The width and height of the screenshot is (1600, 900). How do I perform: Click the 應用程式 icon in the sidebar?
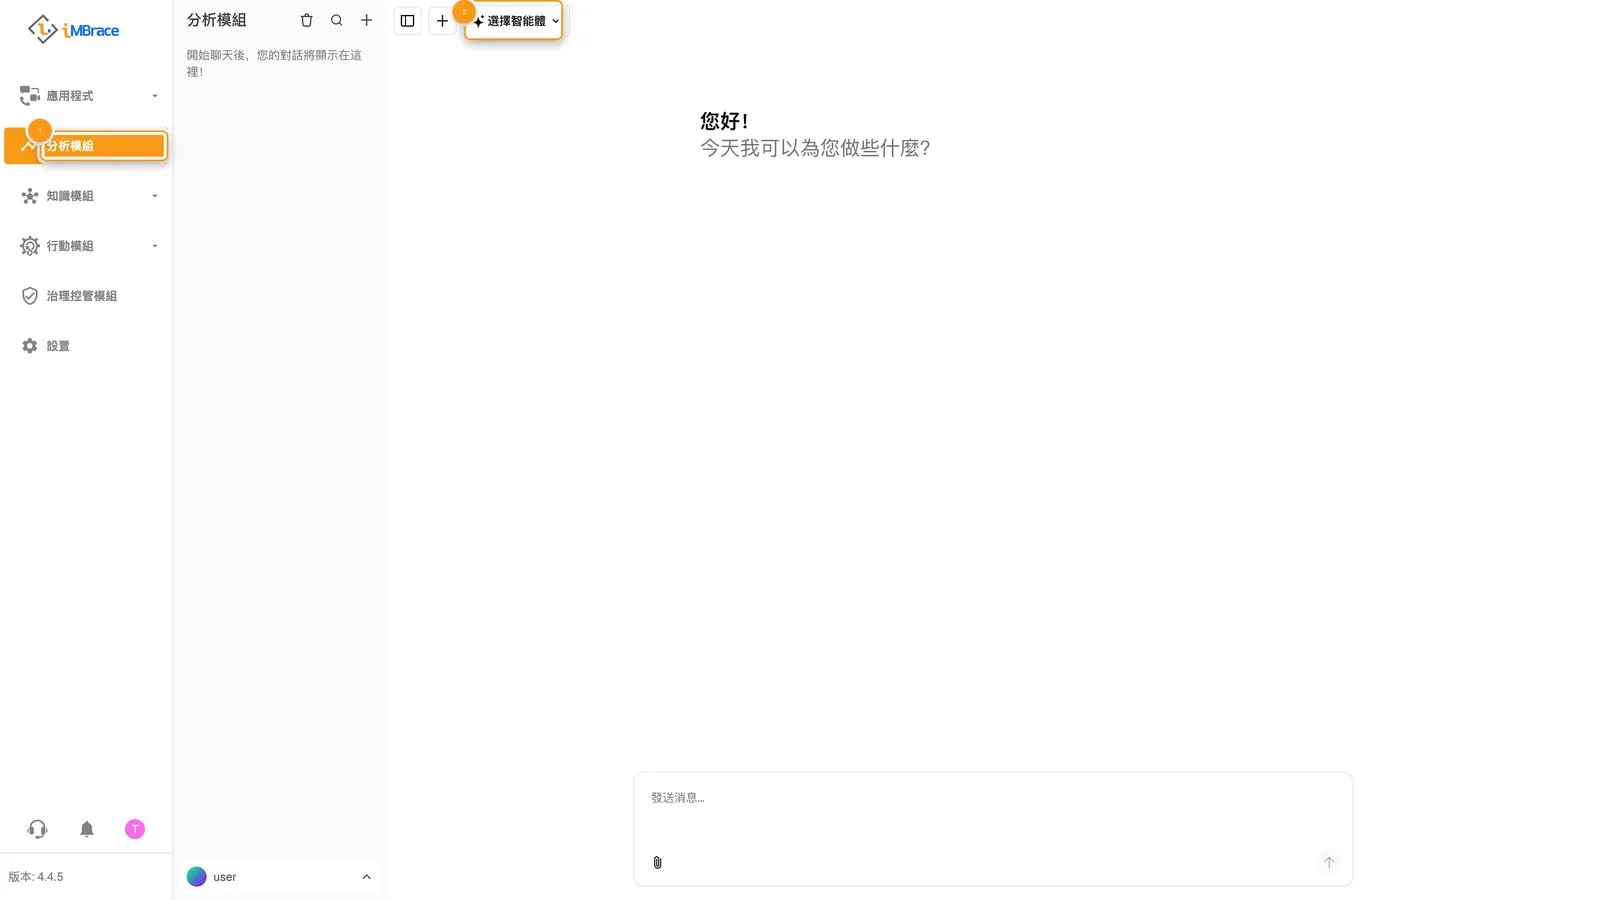[30, 96]
